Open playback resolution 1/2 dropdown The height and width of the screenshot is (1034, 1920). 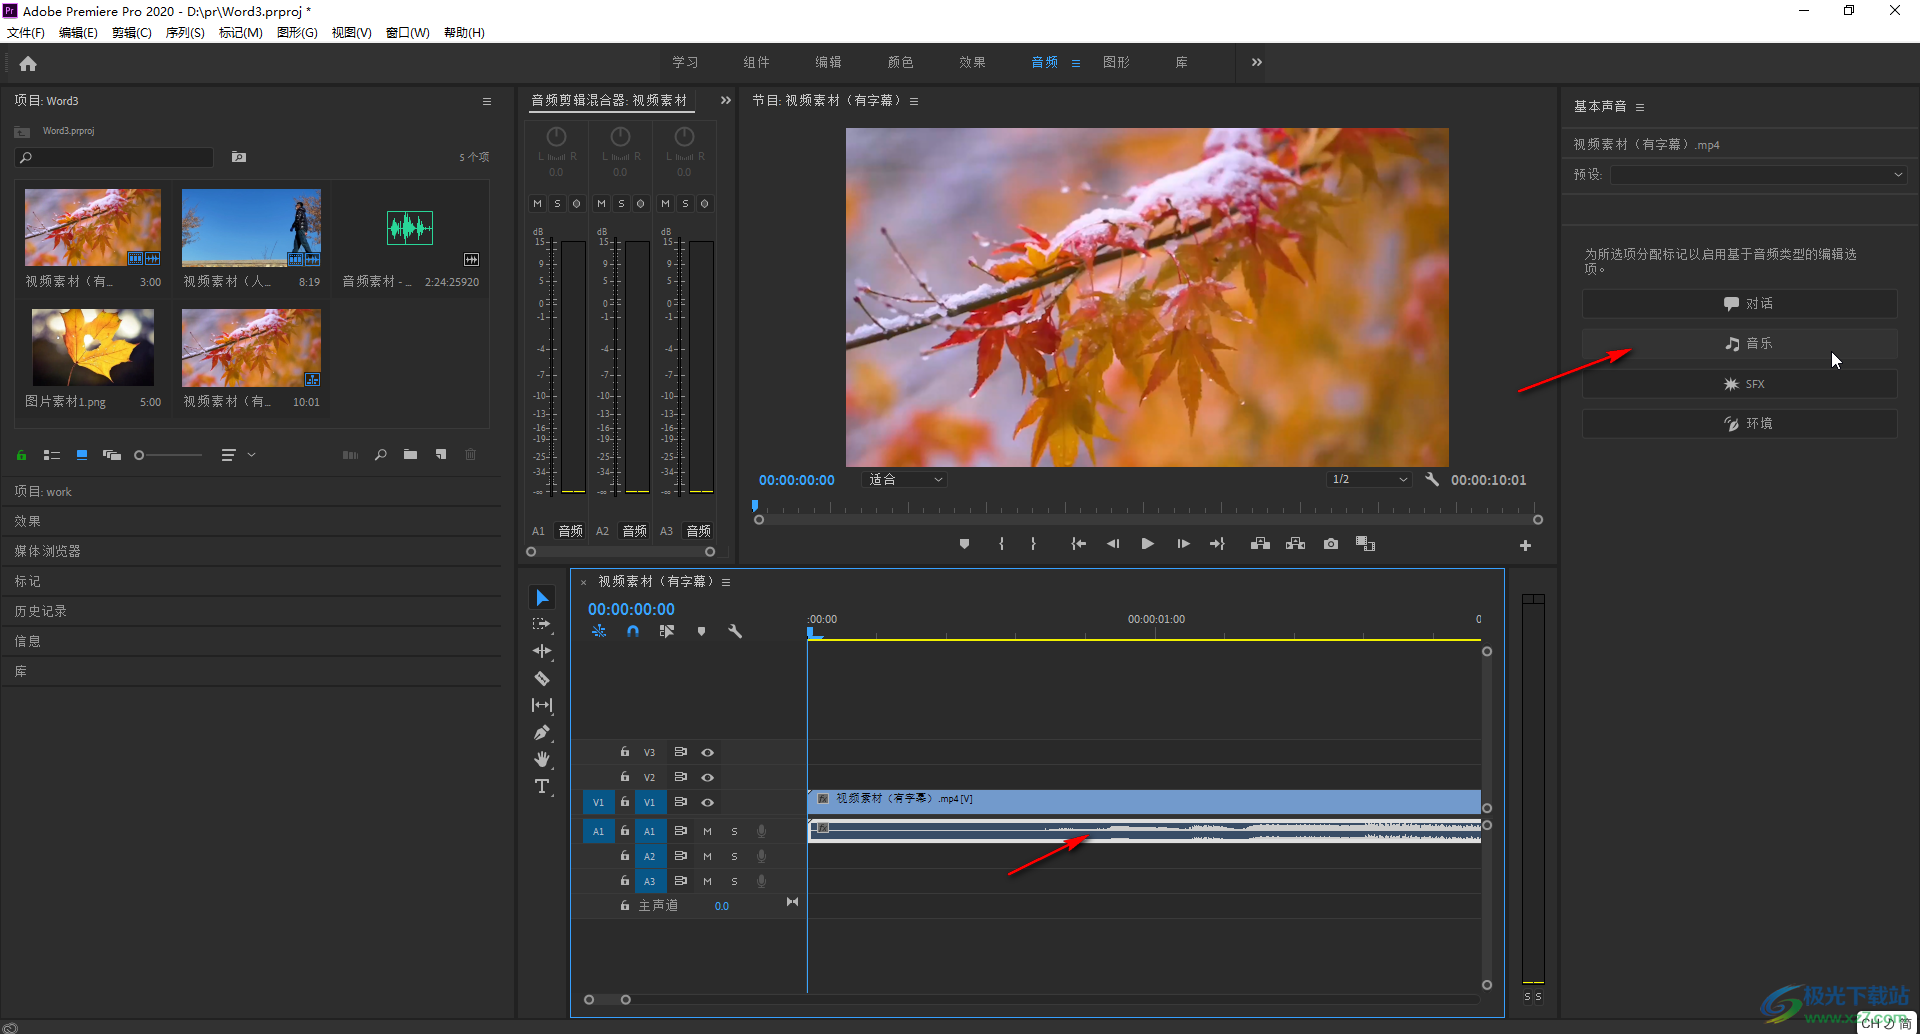[1368, 479]
